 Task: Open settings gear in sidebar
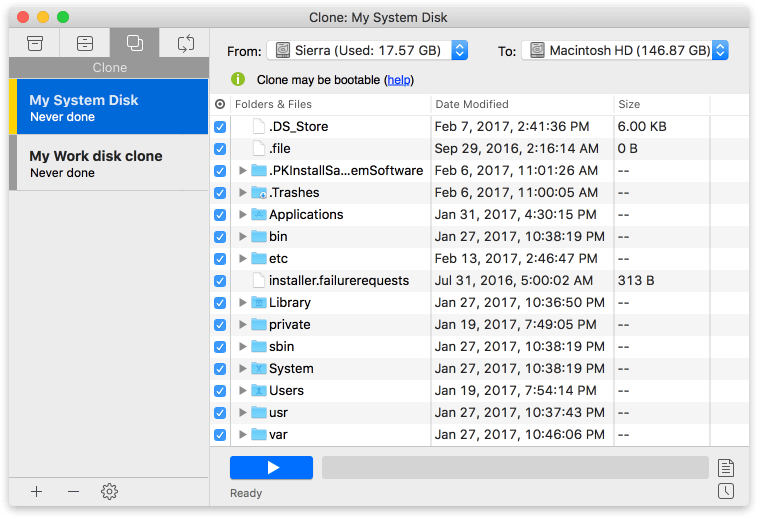pyautogui.click(x=109, y=491)
